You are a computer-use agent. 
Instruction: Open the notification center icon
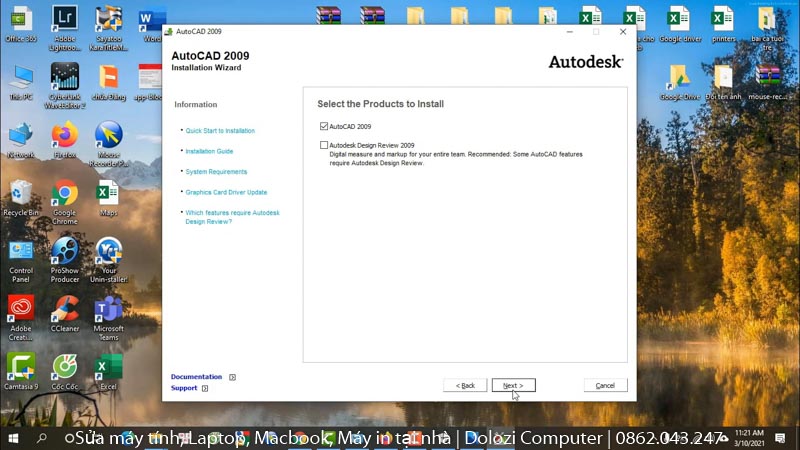coord(780,438)
